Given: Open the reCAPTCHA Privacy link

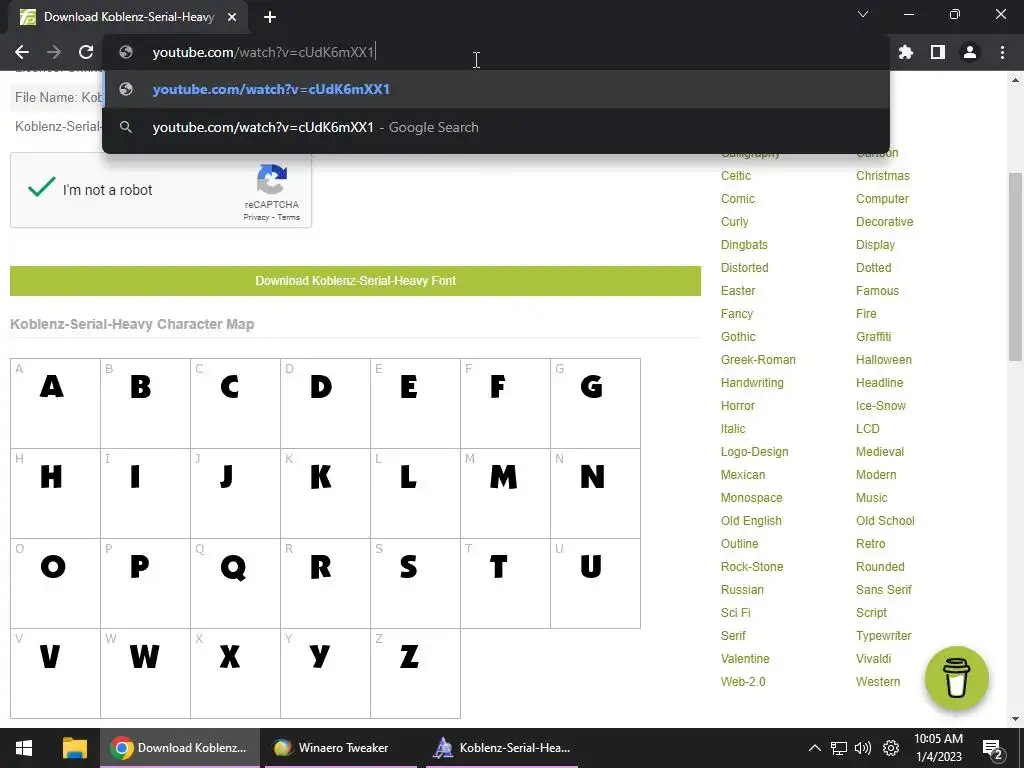Looking at the screenshot, I should [256, 217].
